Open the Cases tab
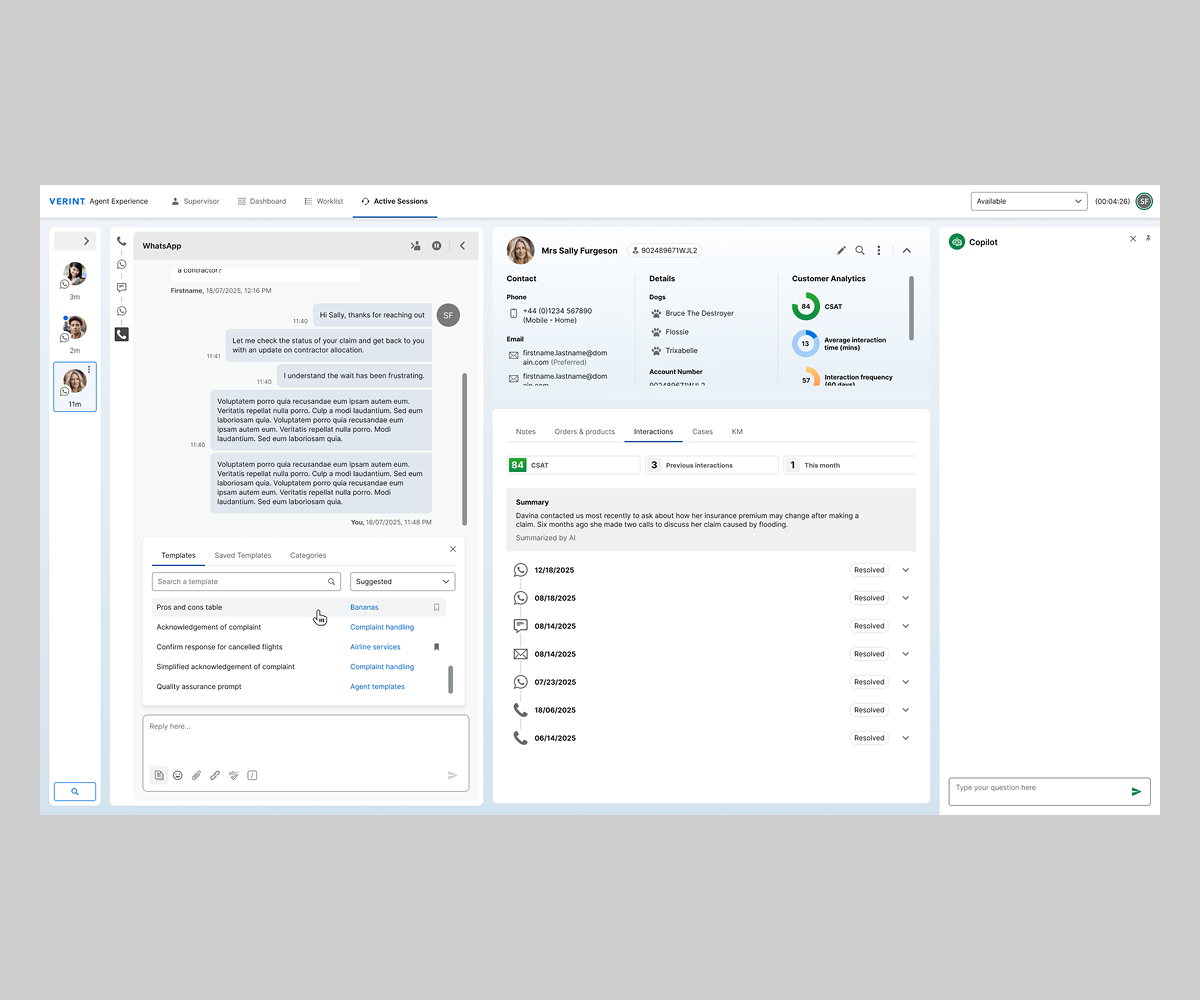 click(702, 432)
